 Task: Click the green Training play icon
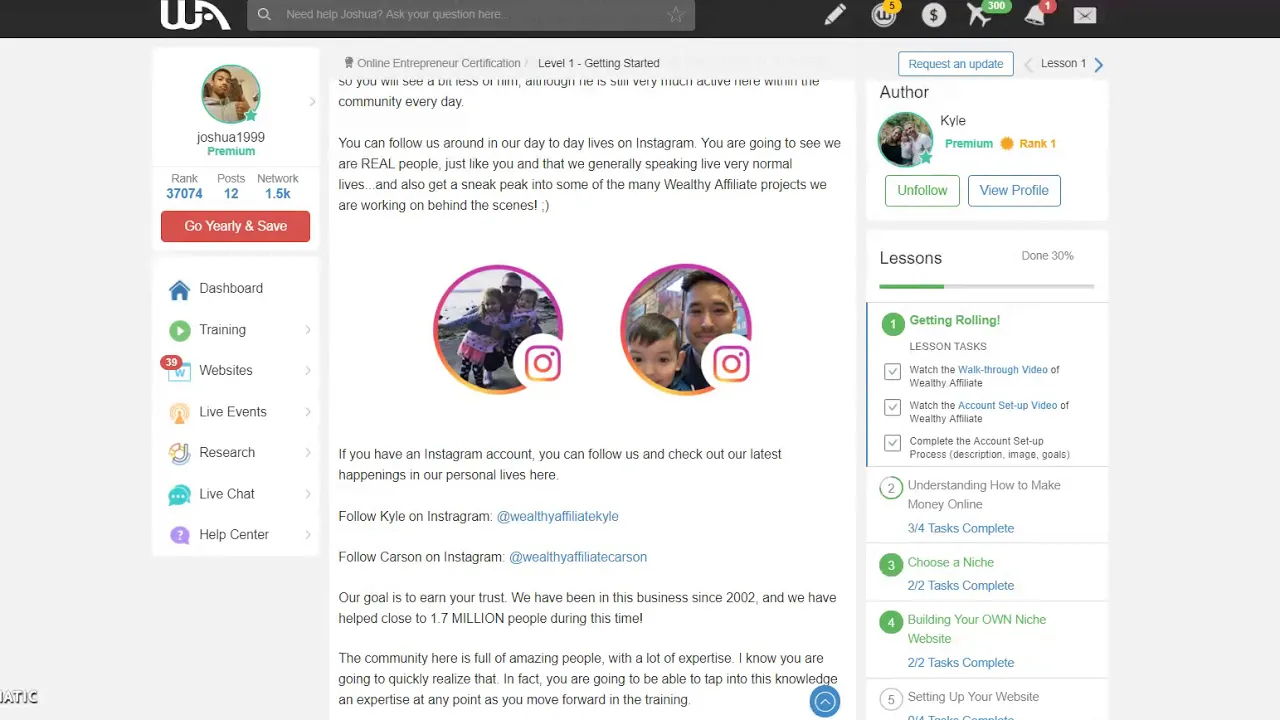click(179, 330)
